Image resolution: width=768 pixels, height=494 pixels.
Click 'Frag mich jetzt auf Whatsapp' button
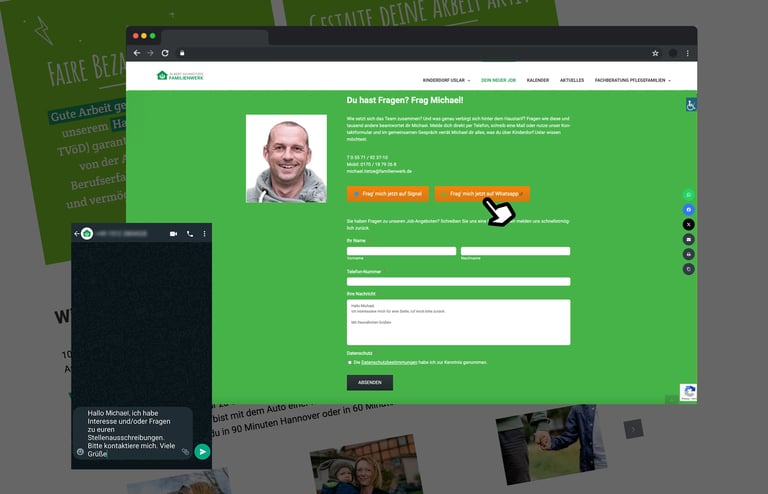coord(482,194)
